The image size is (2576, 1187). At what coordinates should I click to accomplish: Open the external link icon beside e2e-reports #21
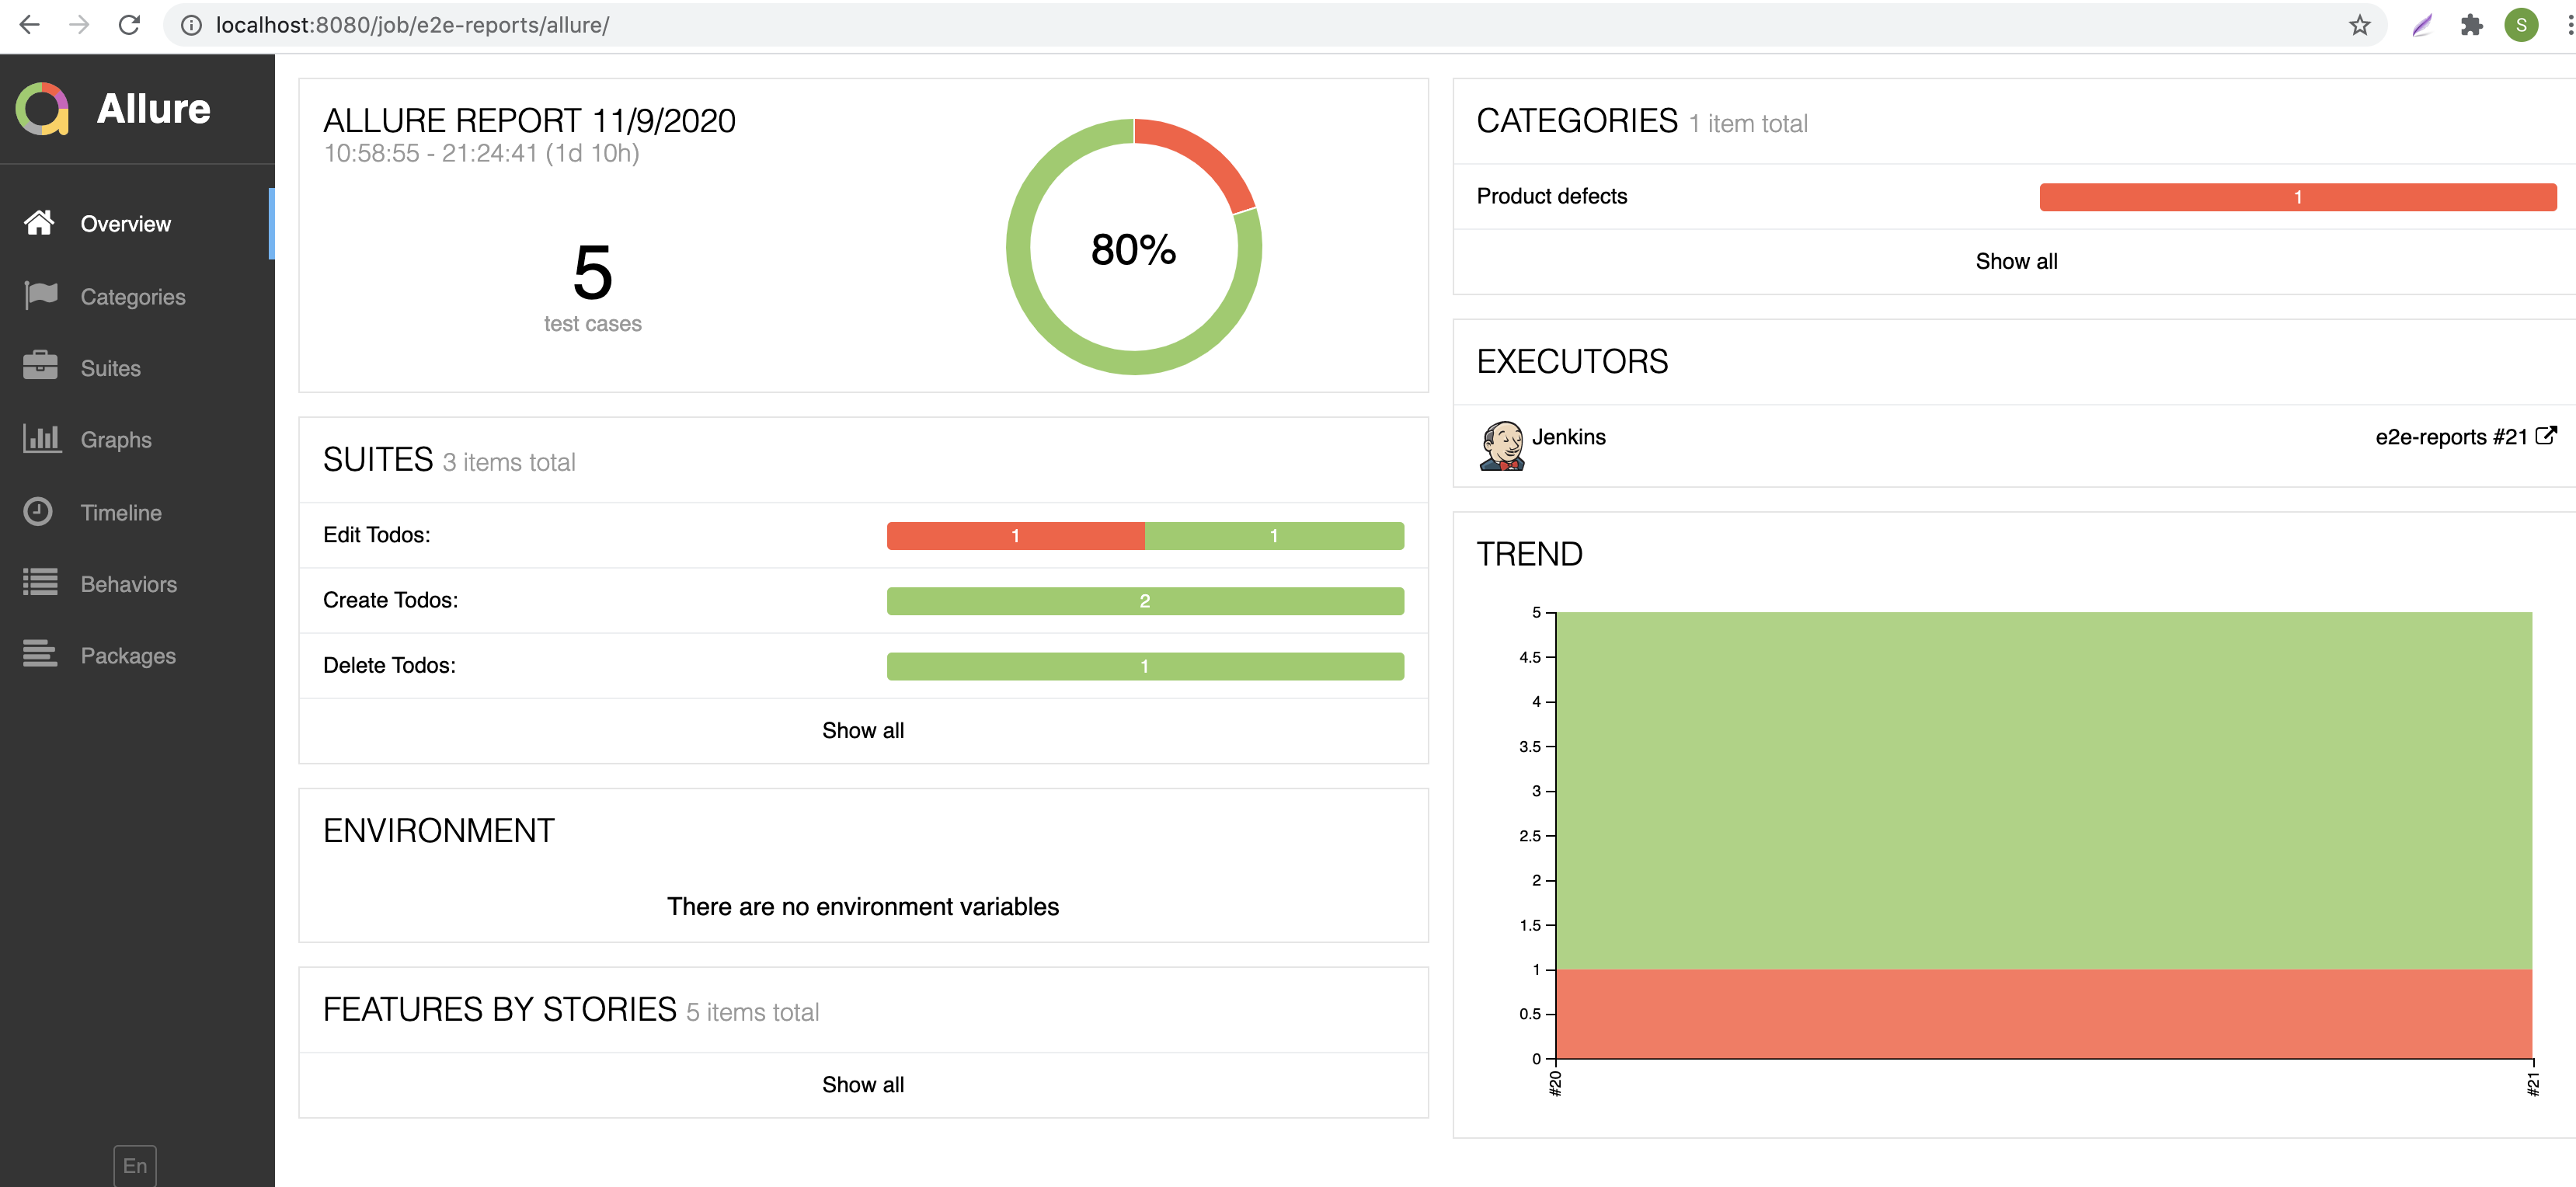[2546, 435]
